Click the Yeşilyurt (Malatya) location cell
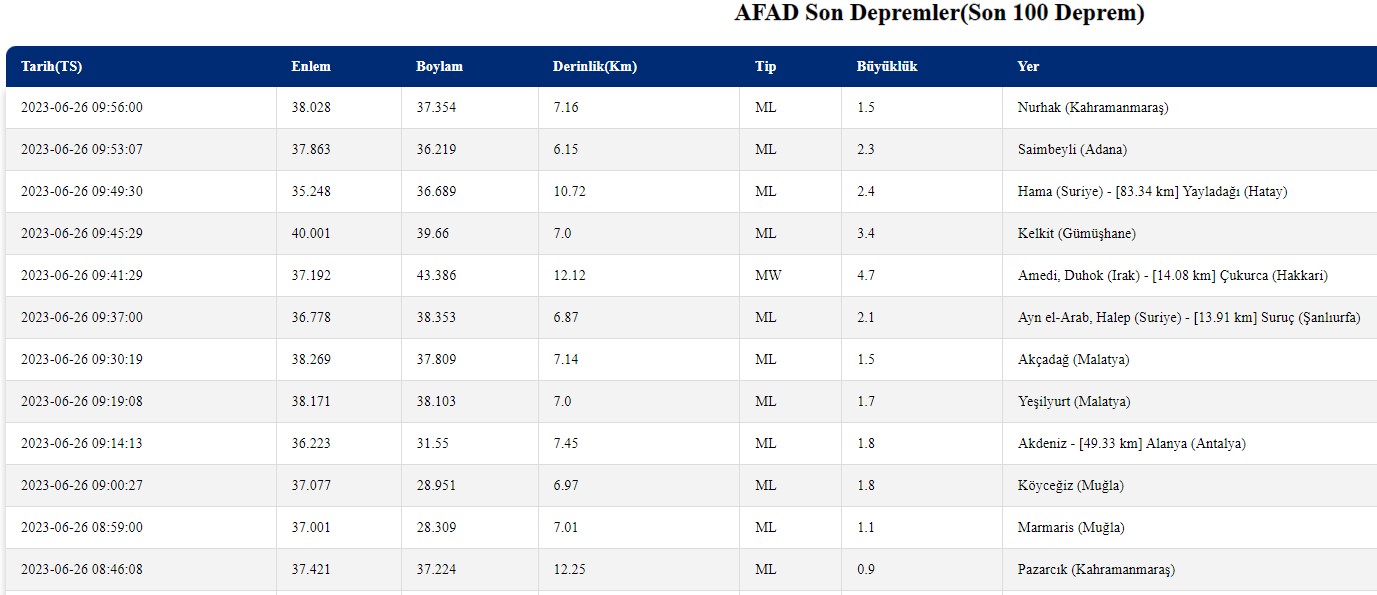 1074,402
